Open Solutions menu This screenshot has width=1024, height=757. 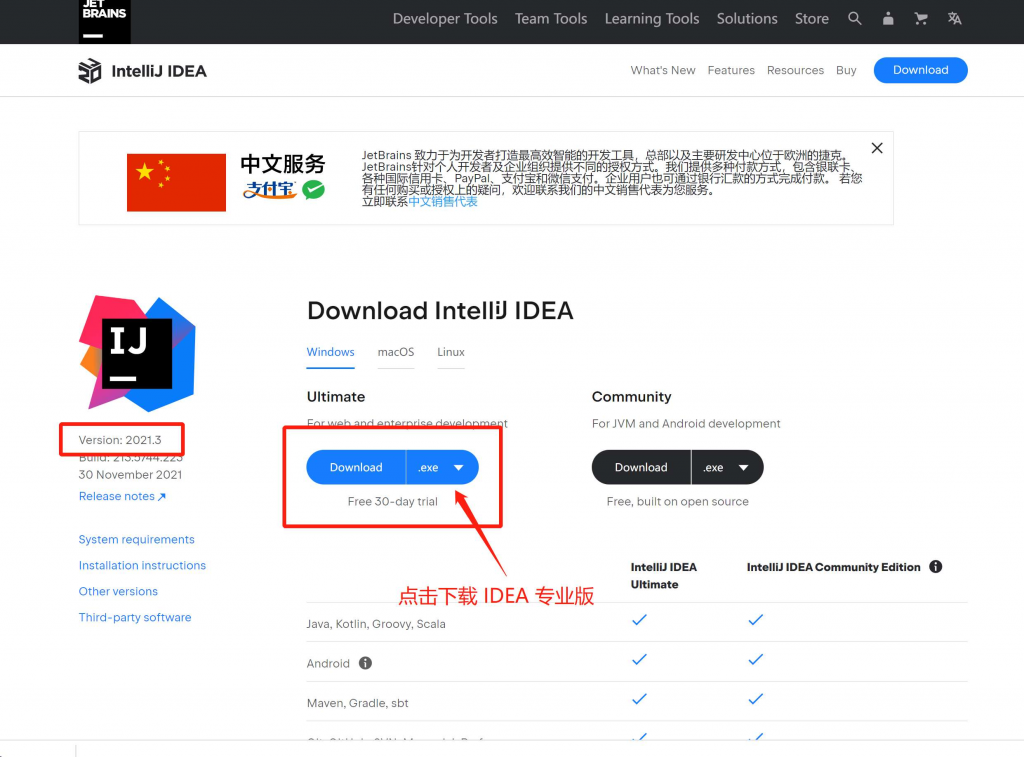click(747, 18)
